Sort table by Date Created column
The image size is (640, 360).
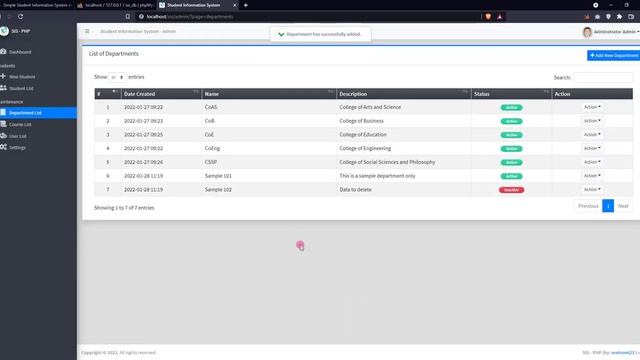tap(161, 94)
